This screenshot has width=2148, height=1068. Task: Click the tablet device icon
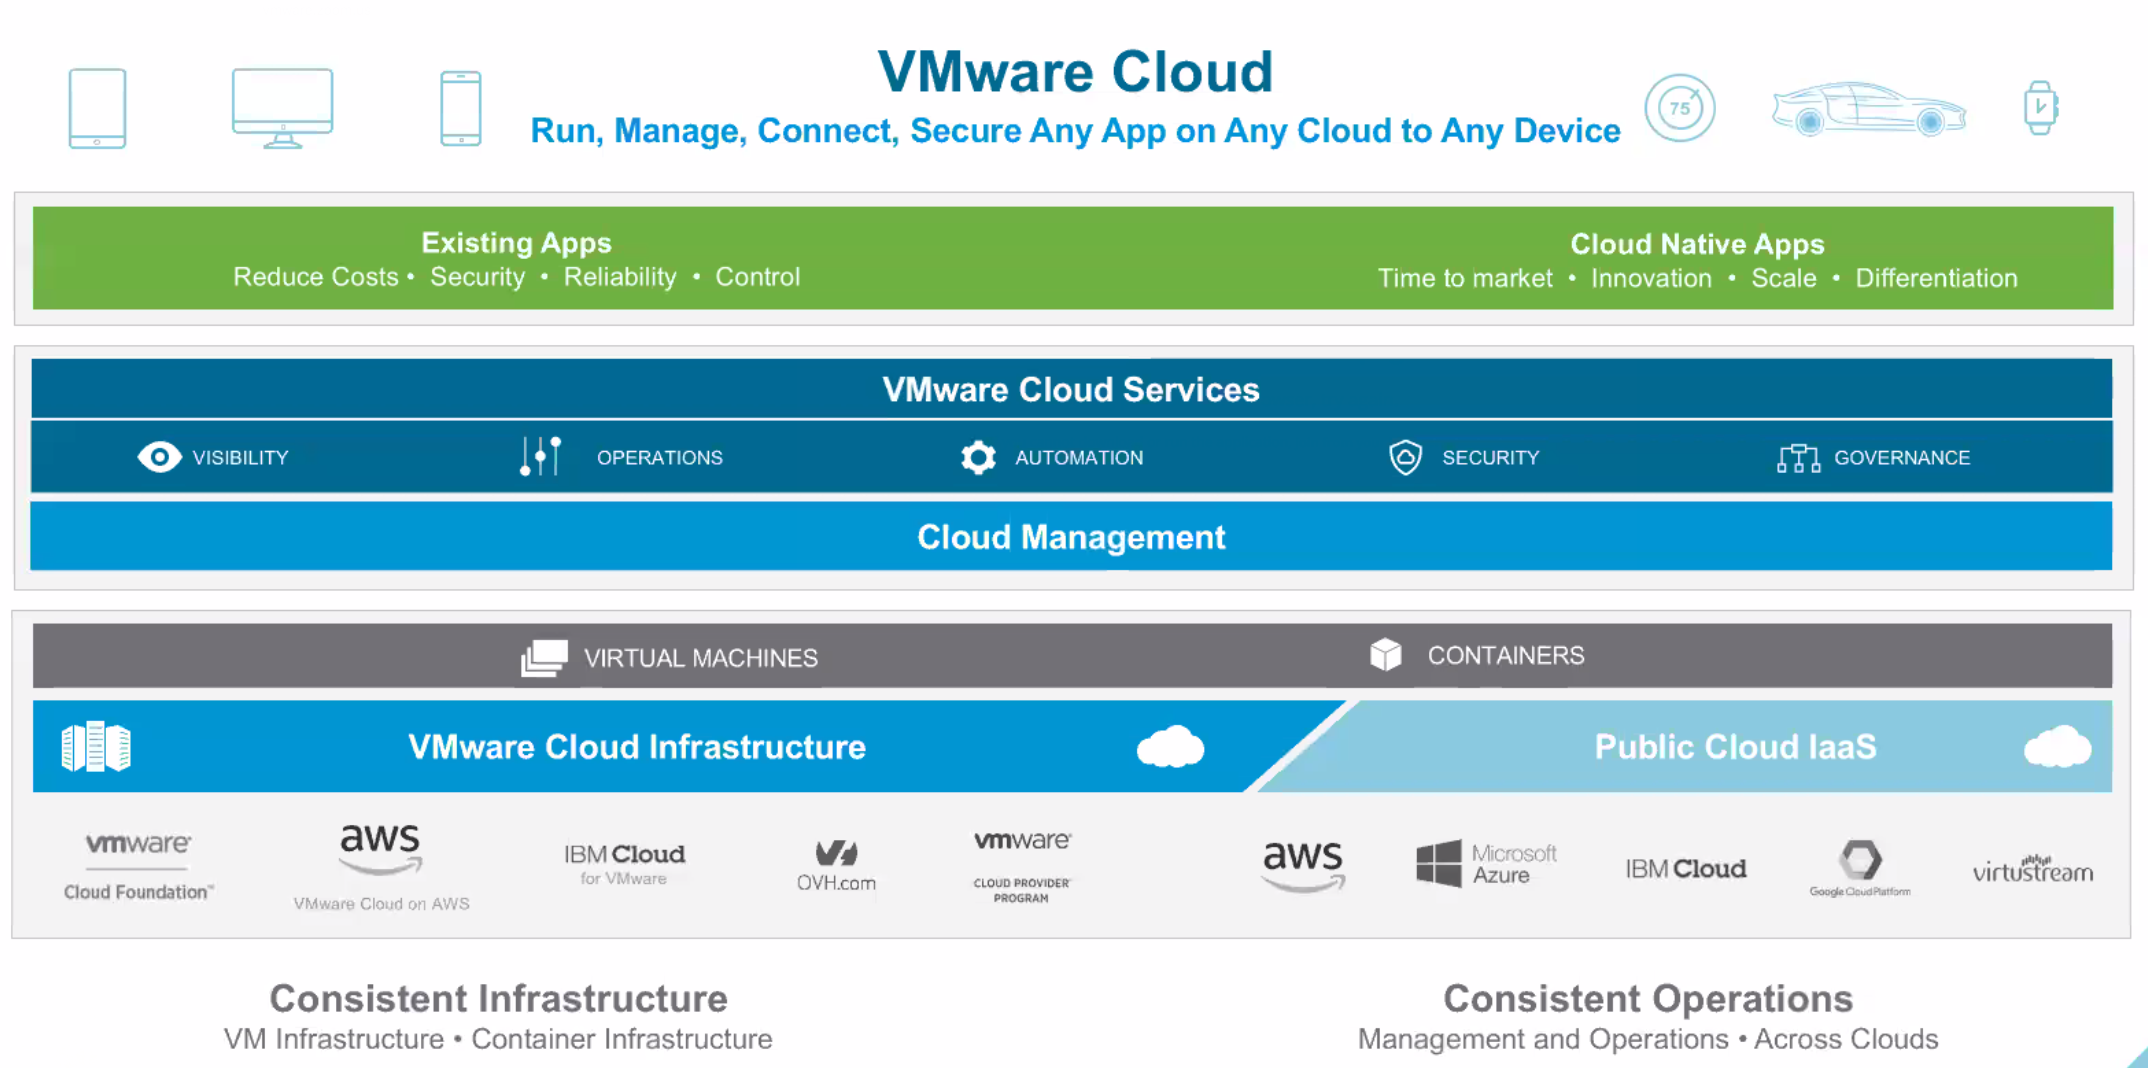coord(97,108)
